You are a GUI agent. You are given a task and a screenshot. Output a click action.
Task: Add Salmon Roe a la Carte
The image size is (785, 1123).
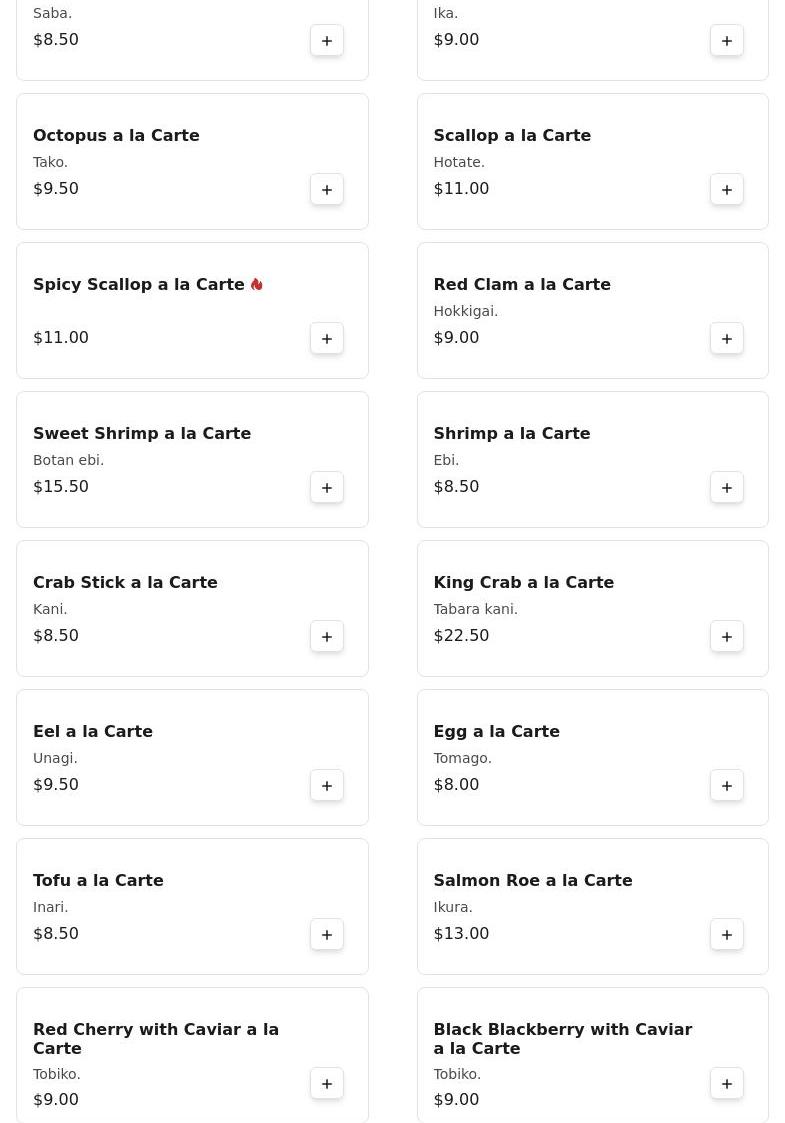click(727, 935)
